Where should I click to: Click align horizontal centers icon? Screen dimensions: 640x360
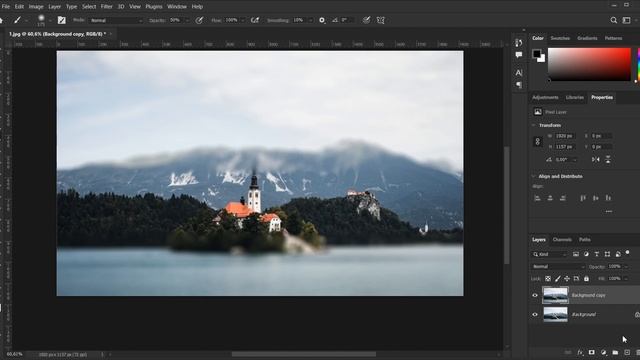click(550, 198)
